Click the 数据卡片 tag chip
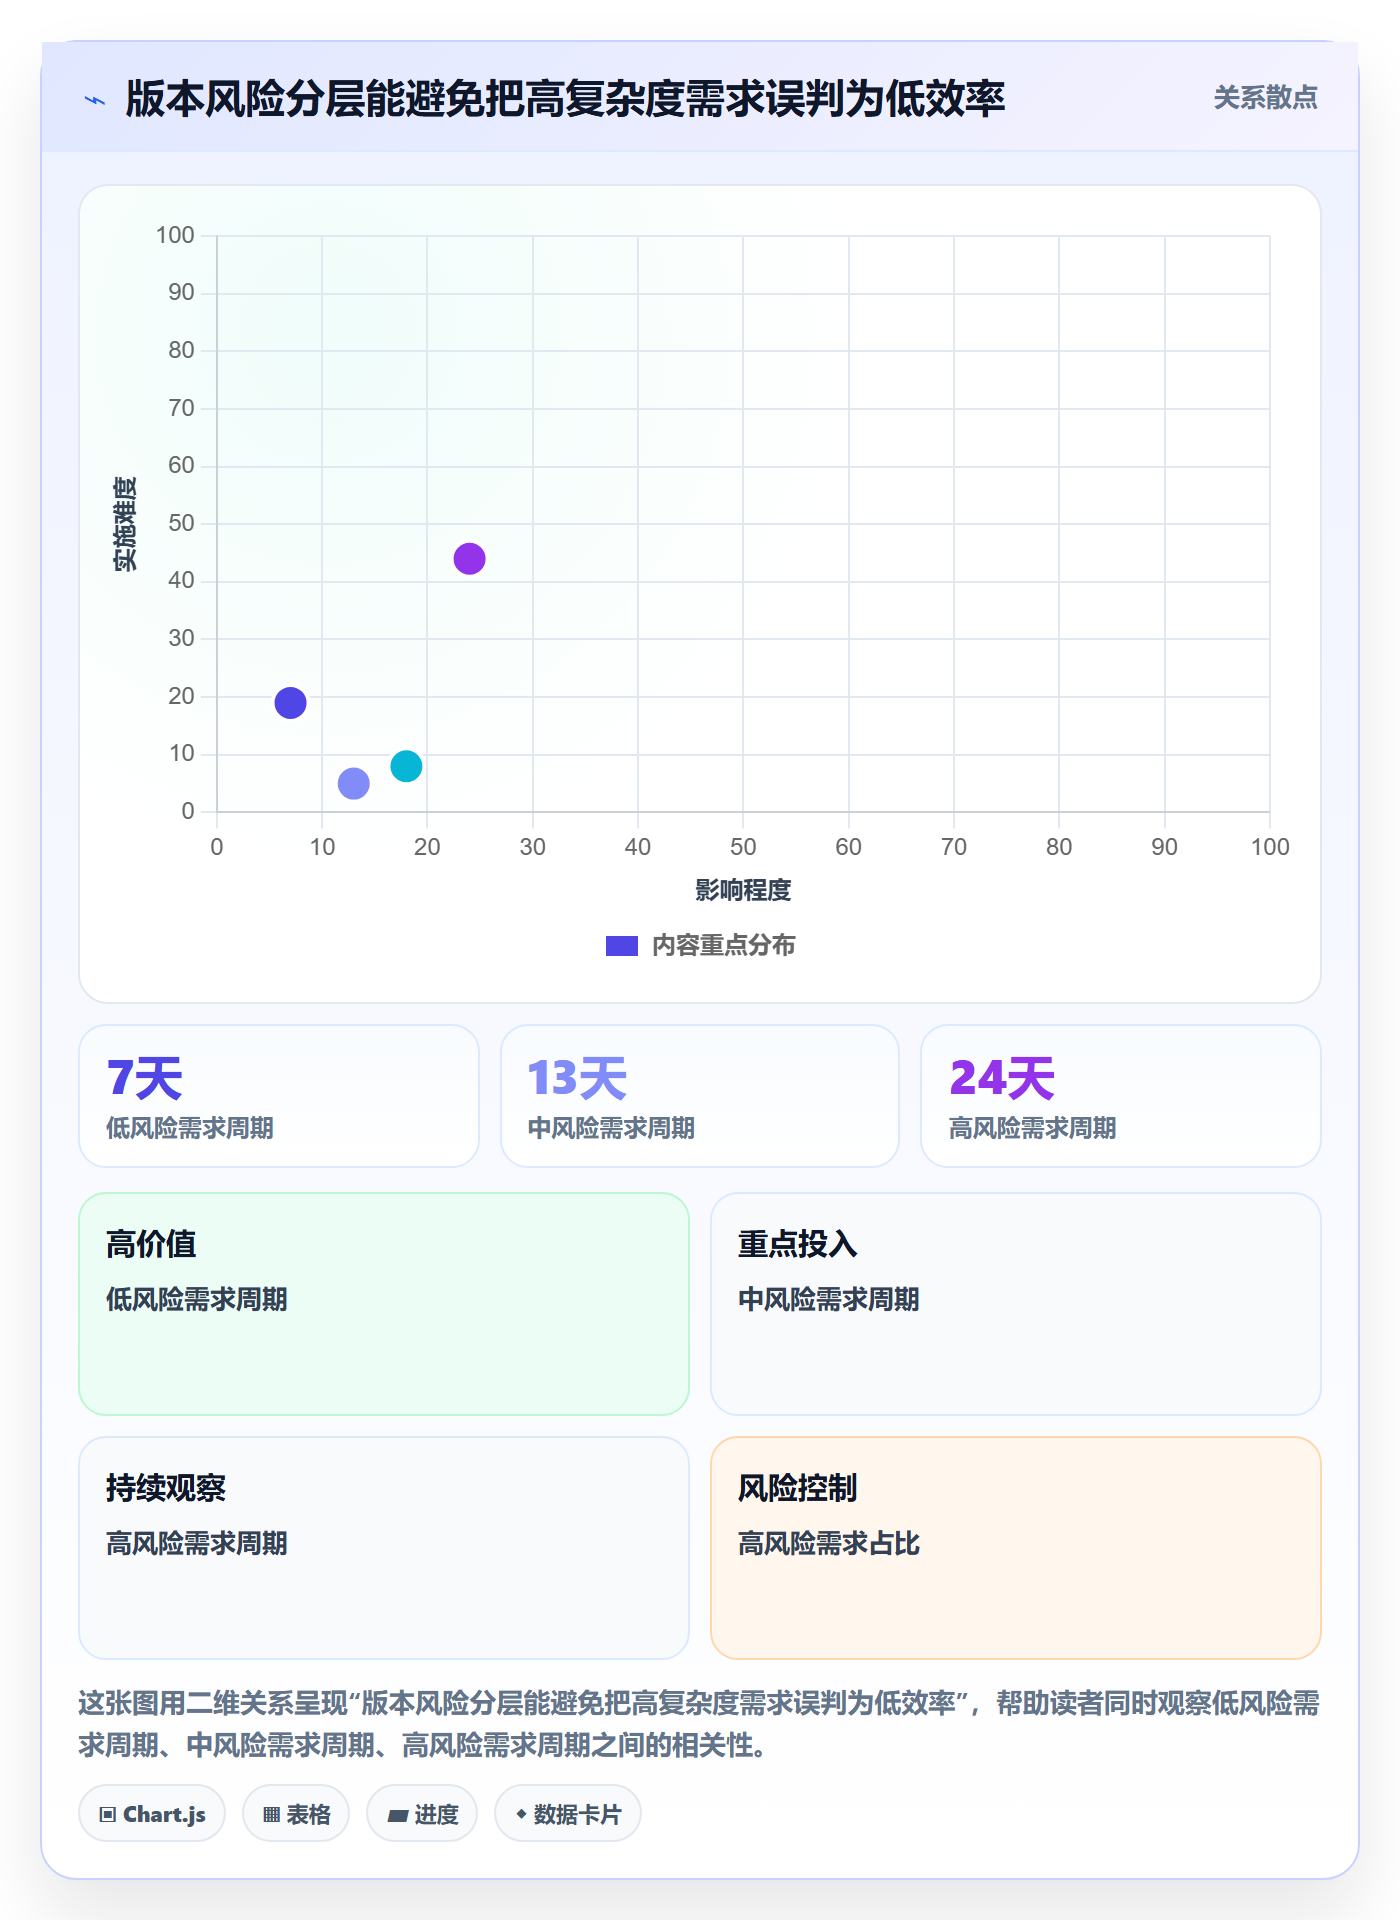 coord(568,1814)
